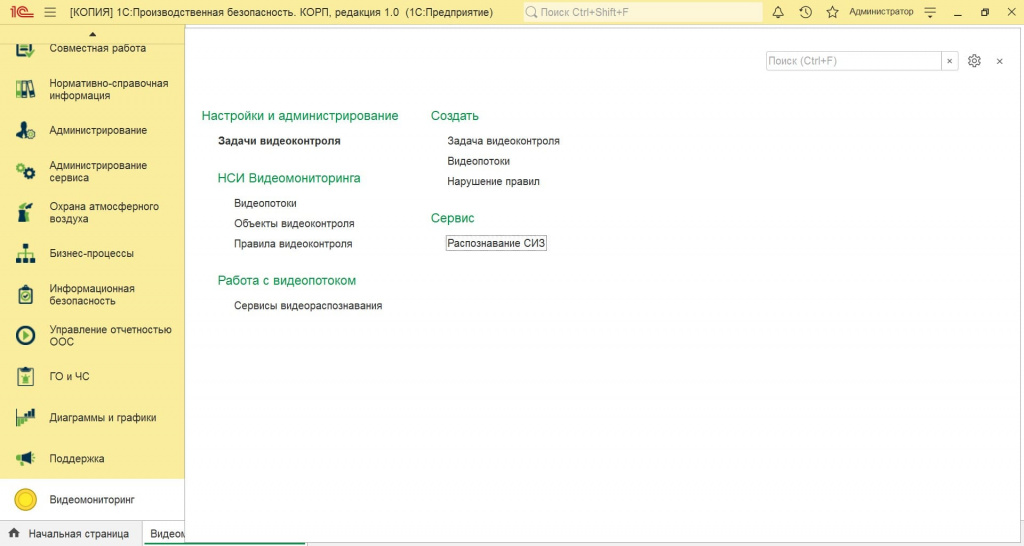Viewport: 1024px width, 546px height.
Task: Click НСИ Видеомониторинга heading
Action: (x=289, y=178)
